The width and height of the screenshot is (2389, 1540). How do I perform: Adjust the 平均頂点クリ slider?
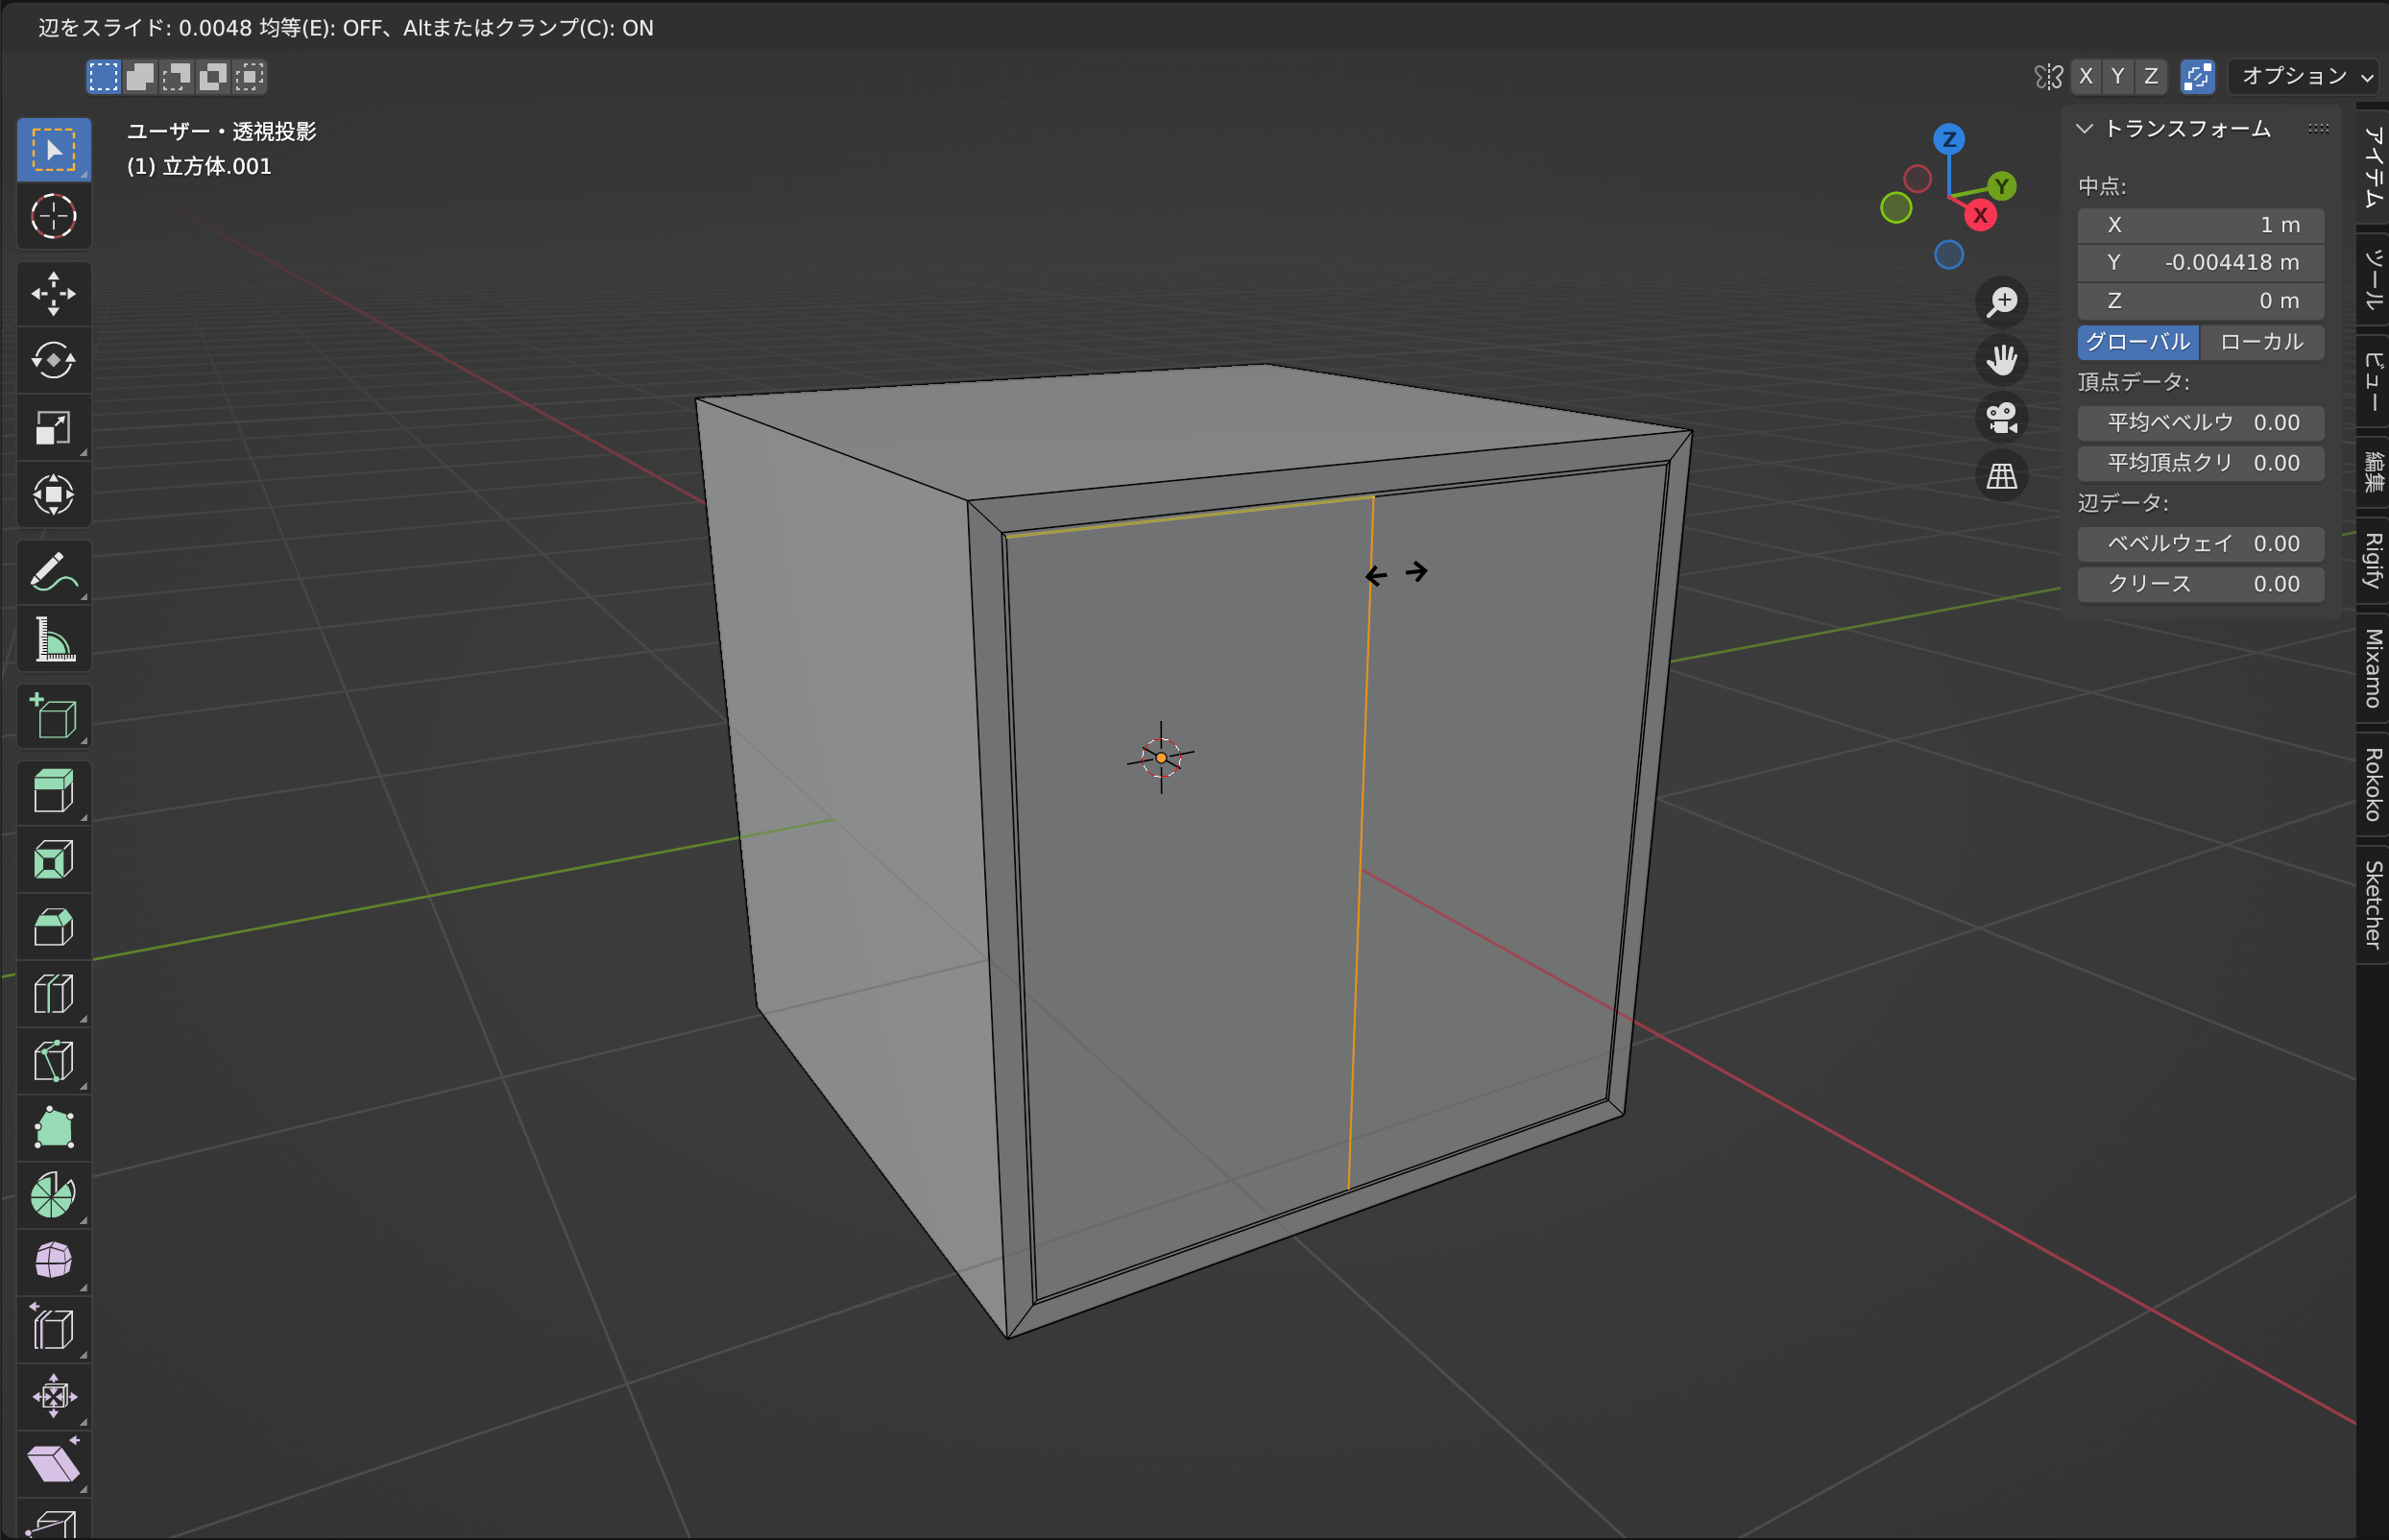coord(2201,462)
